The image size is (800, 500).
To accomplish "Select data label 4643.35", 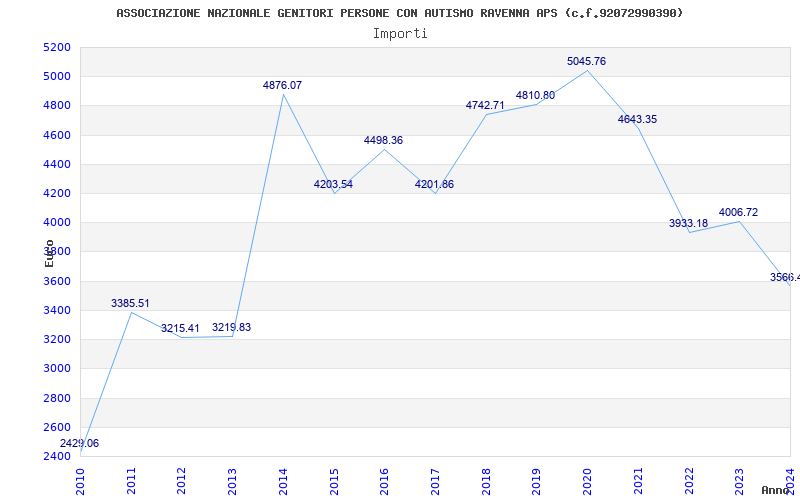I will pos(637,120).
